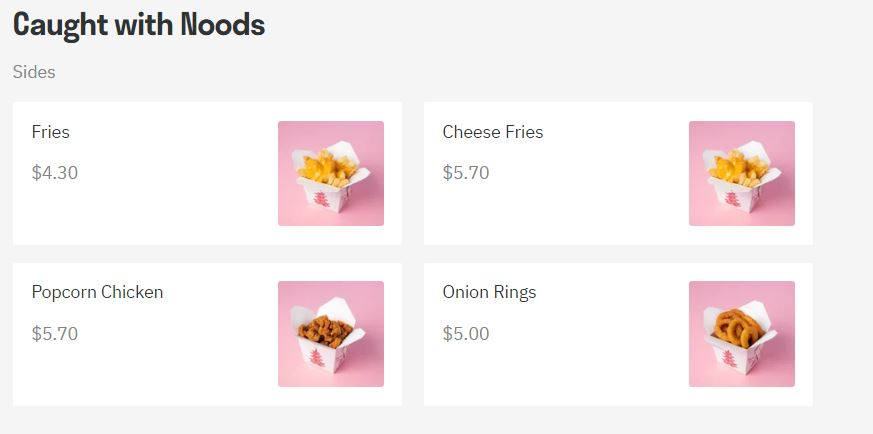This screenshot has height=434, width=873.
Task: Click the $5.00 price for Onion Rings
Action: pyautogui.click(x=466, y=333)
